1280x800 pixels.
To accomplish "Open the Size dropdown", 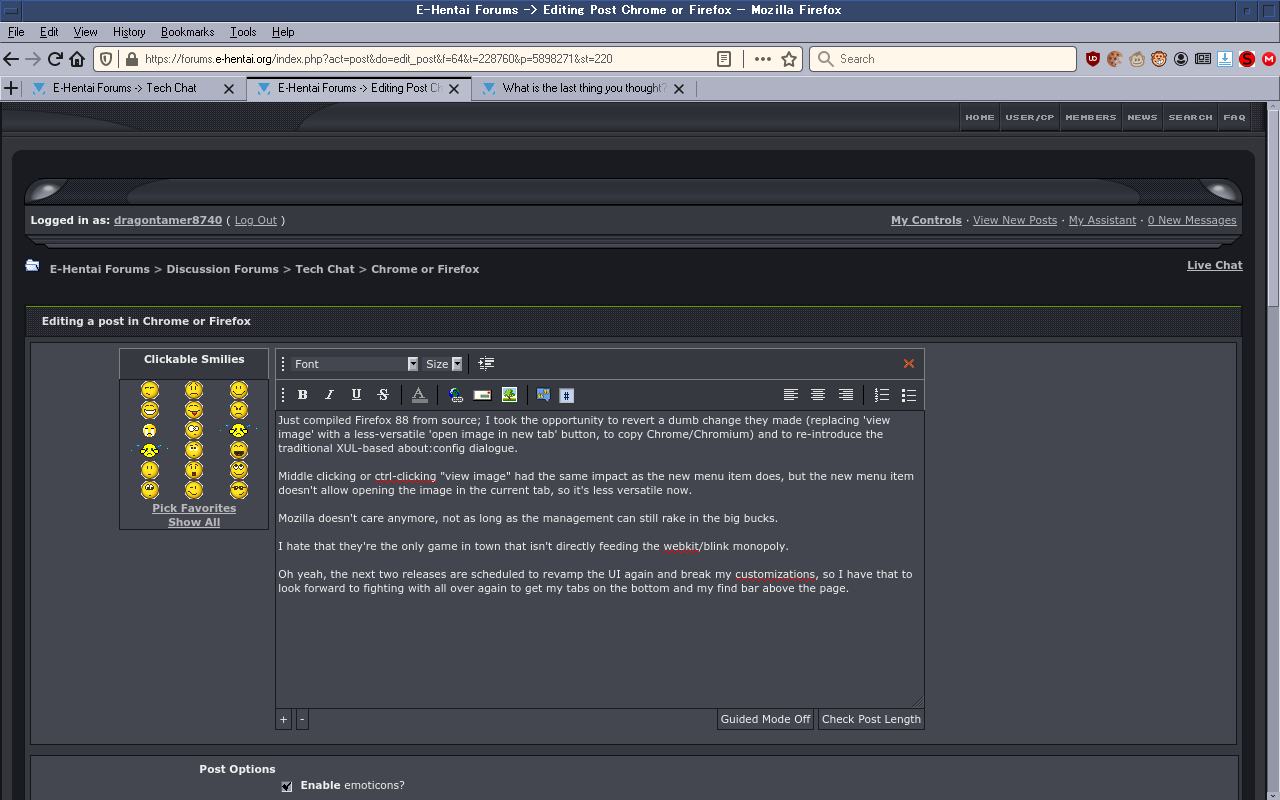I will point(443,364).
